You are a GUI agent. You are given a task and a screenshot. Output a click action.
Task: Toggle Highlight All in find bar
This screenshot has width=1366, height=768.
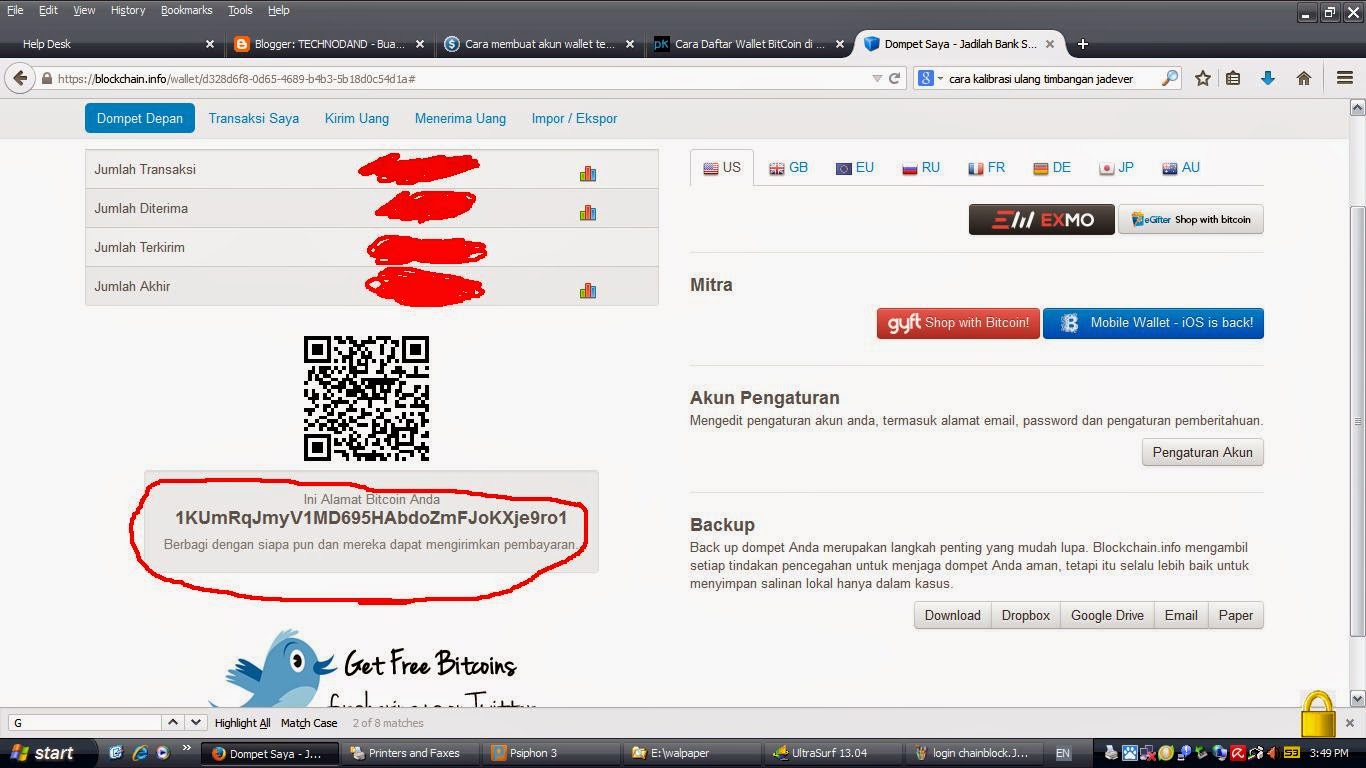pos(242,723)
